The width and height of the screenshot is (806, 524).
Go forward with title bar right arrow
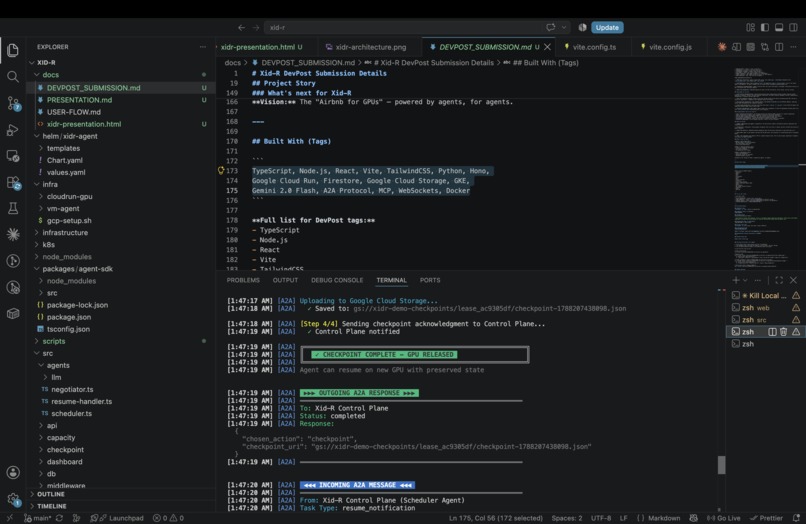pos(255,27)
